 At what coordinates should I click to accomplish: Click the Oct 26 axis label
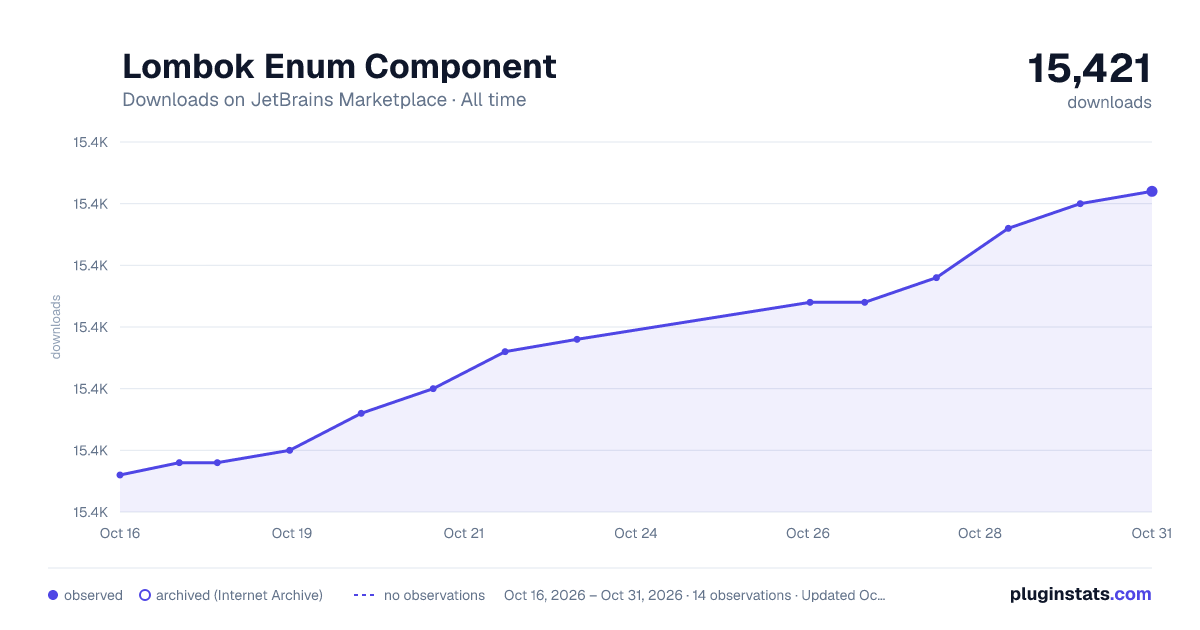[x=808, y=533]
